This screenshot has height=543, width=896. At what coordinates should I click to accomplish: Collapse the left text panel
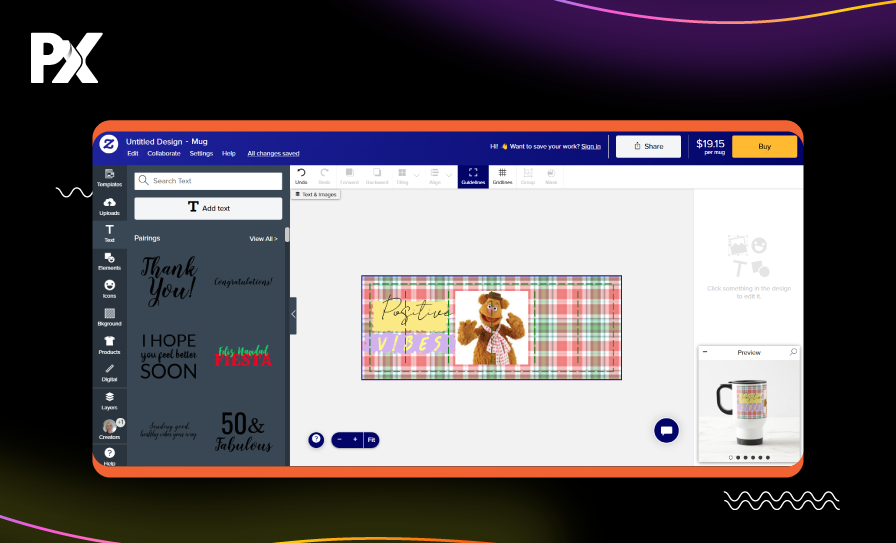click(x=293, y=314)
